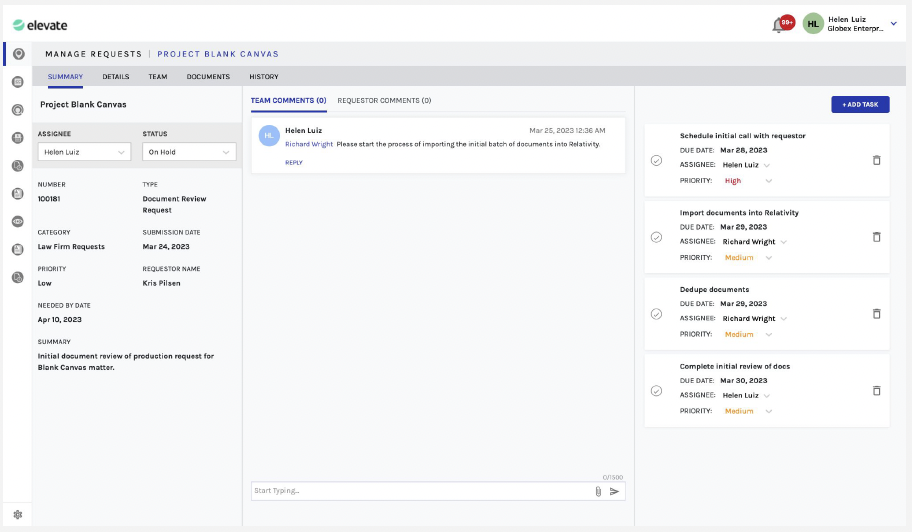Open the Status On Hold dropdown
Image resolution: width=912 pixels, height=532 pixels.
click(x=189, y=152)
